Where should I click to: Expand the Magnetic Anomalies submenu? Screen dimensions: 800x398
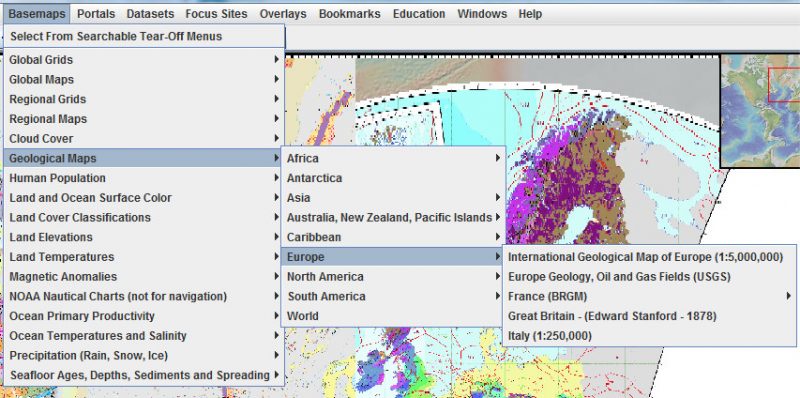pos(144,277)
